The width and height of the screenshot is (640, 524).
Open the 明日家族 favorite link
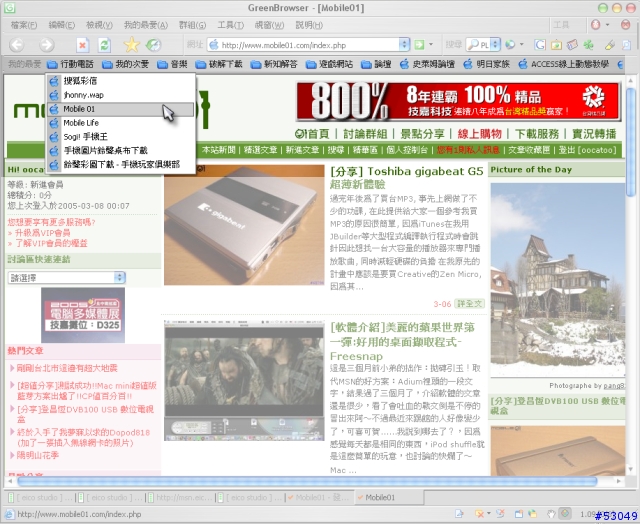pyautogui.click(x=487, y=64)
